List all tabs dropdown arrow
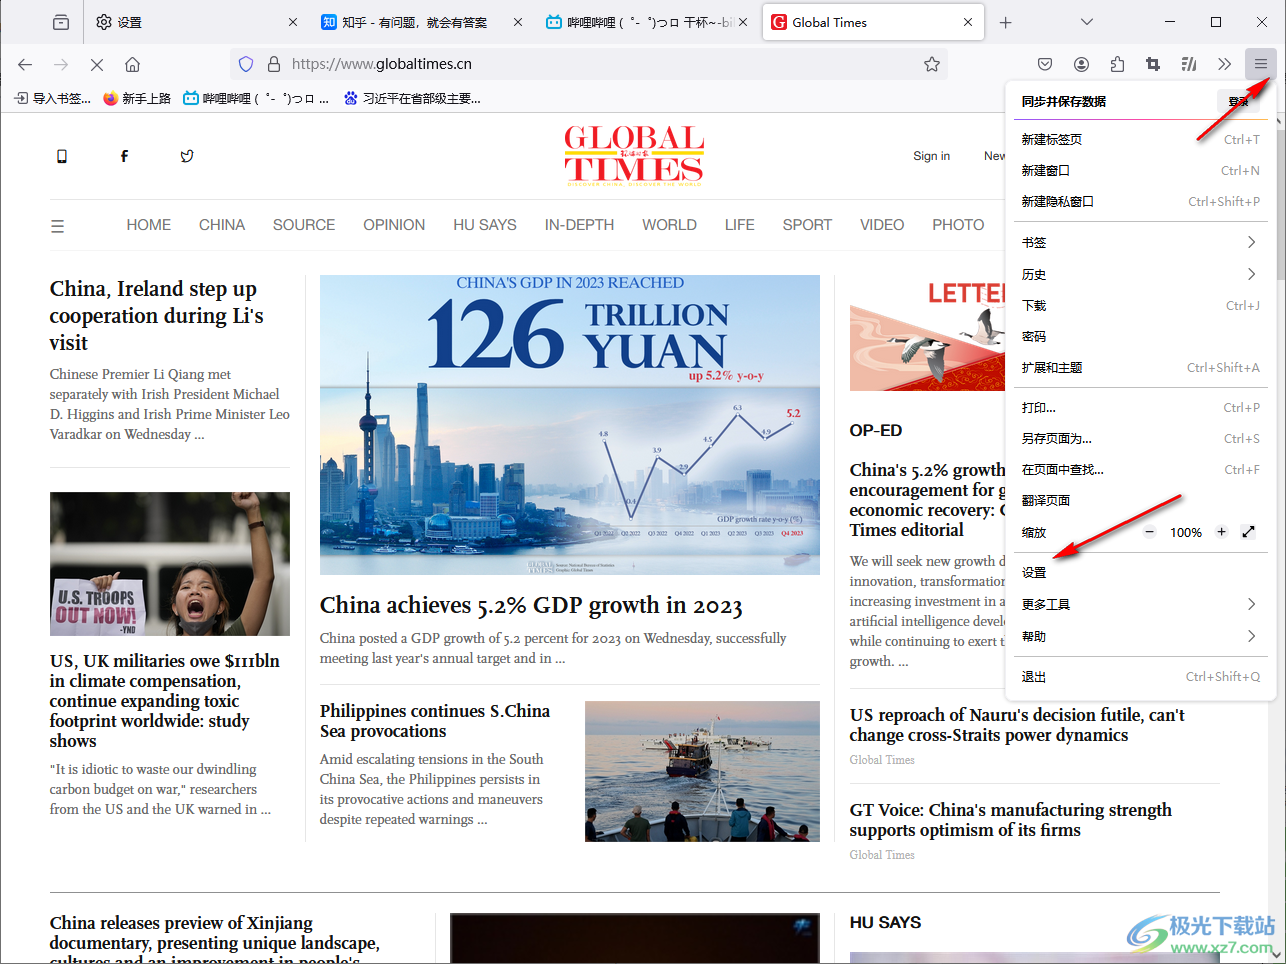The image size is (1286, 964). click(x=1087, y=22)
